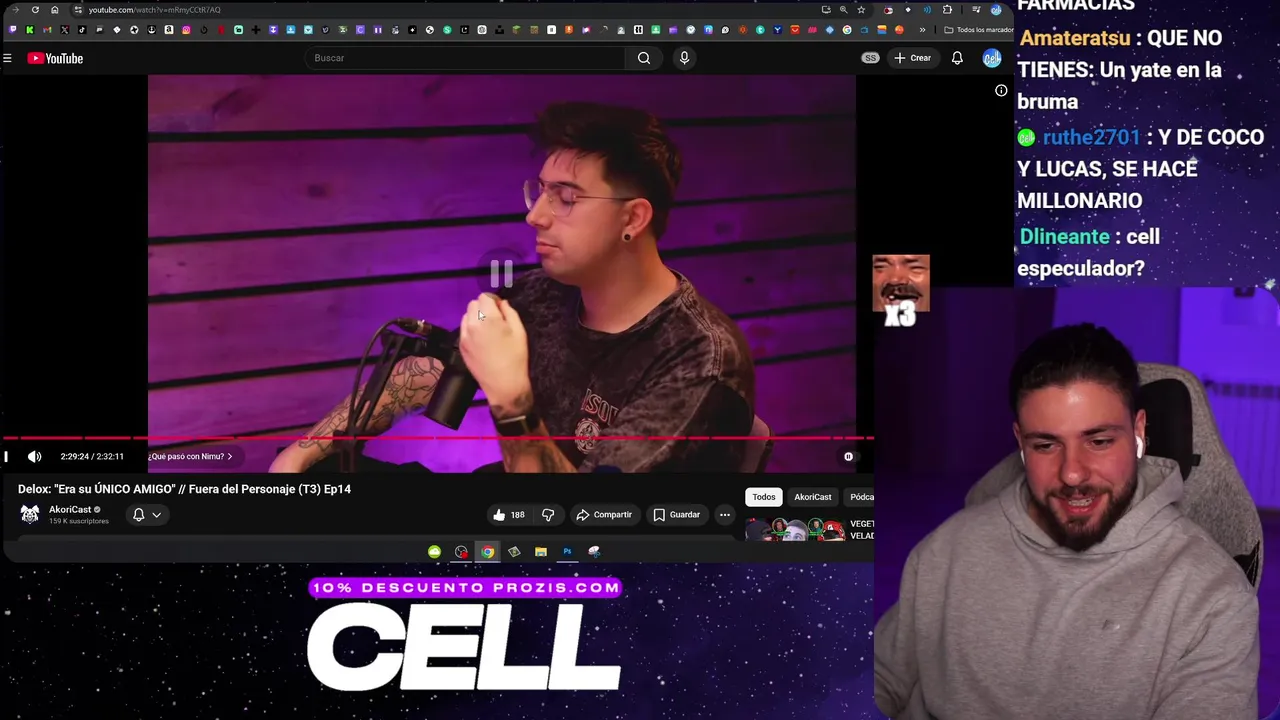Open File Explorer from the taskbar

[541, 552]
